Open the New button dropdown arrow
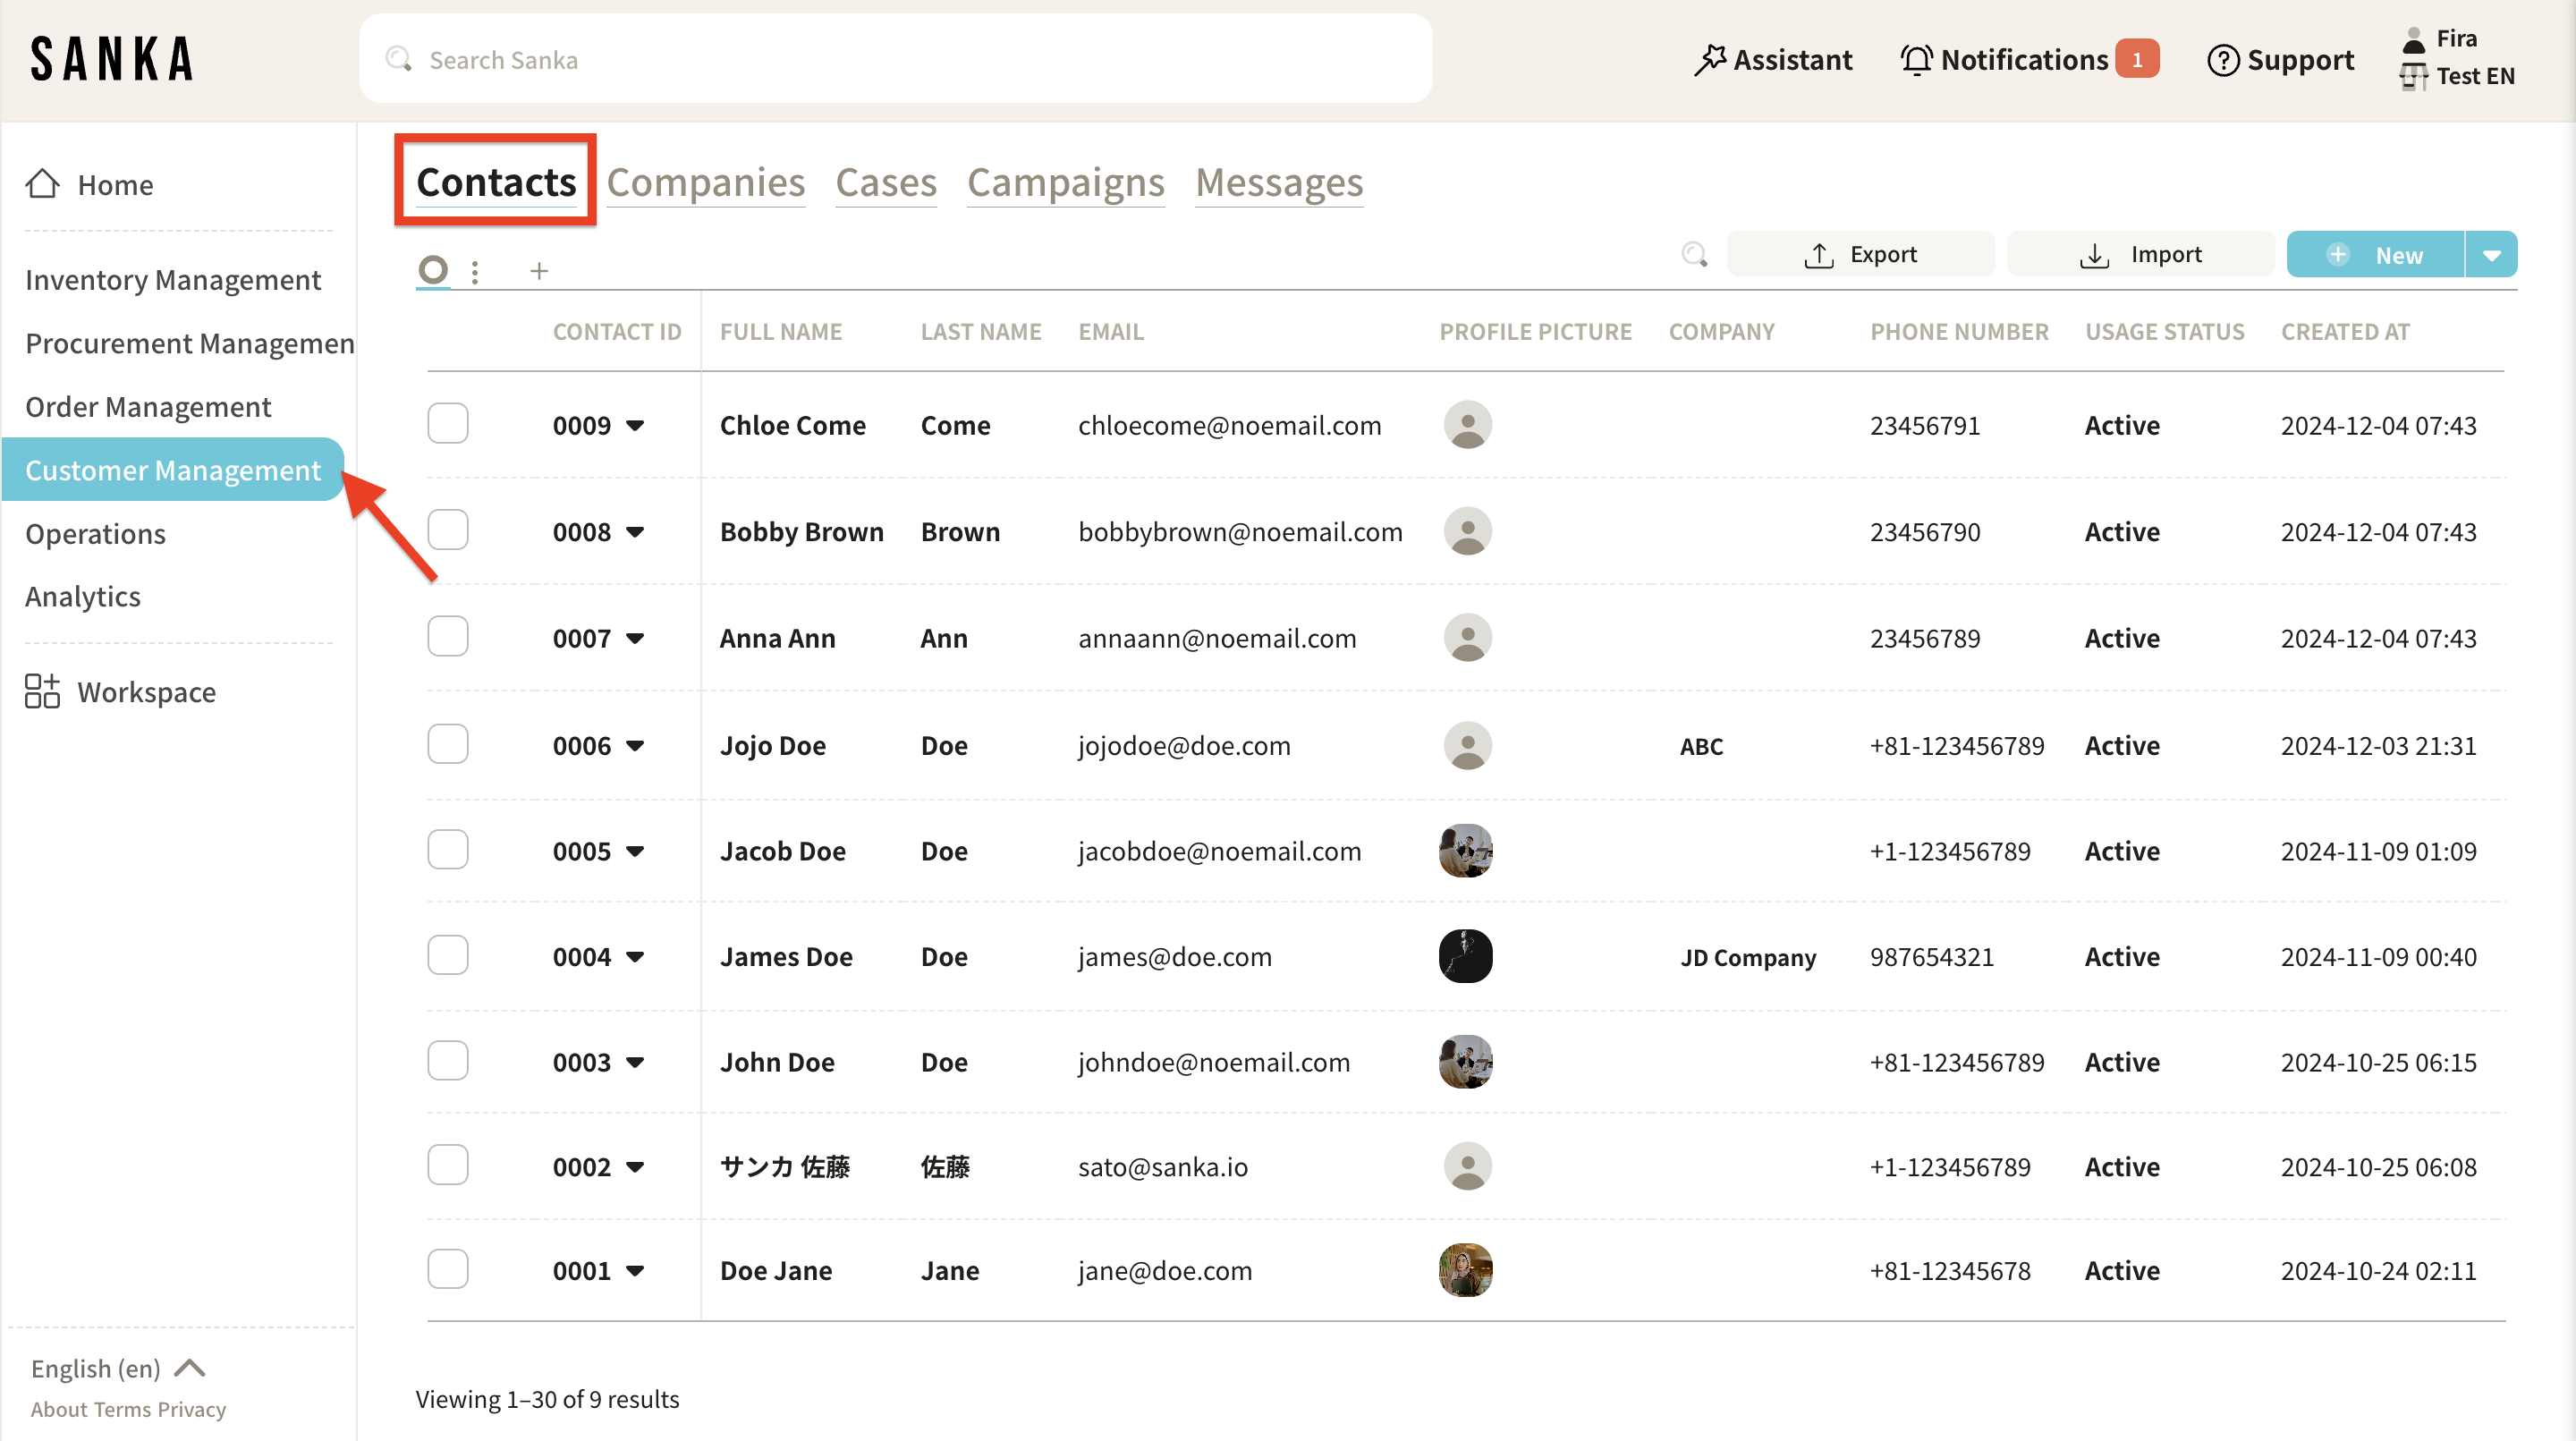2576x1441 pixels. (x=2491, y=255)
